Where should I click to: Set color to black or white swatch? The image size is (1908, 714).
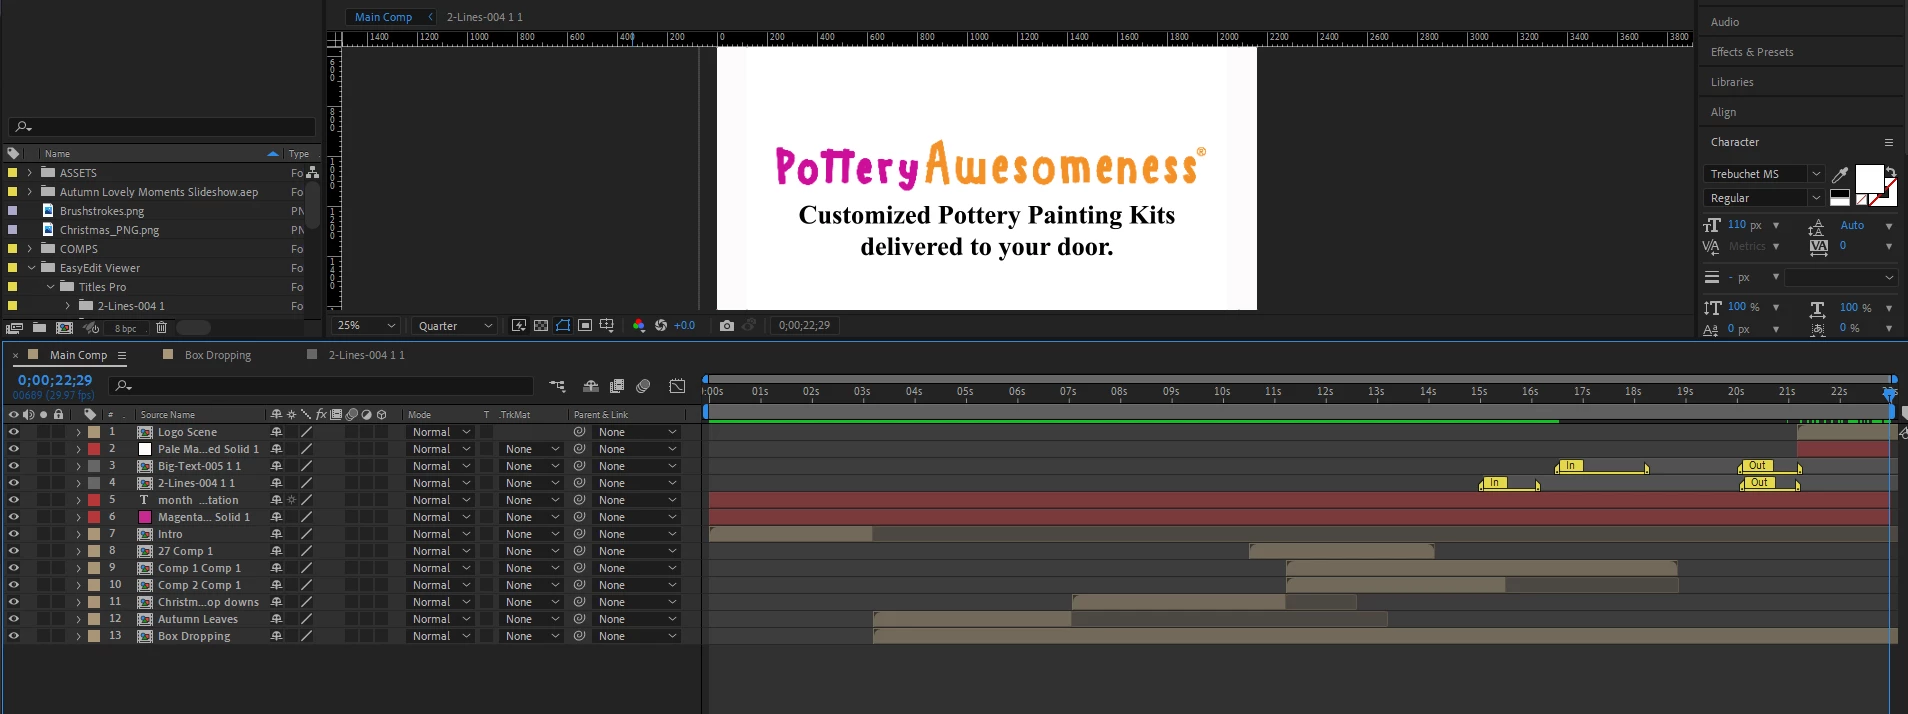pos(1840,197)
